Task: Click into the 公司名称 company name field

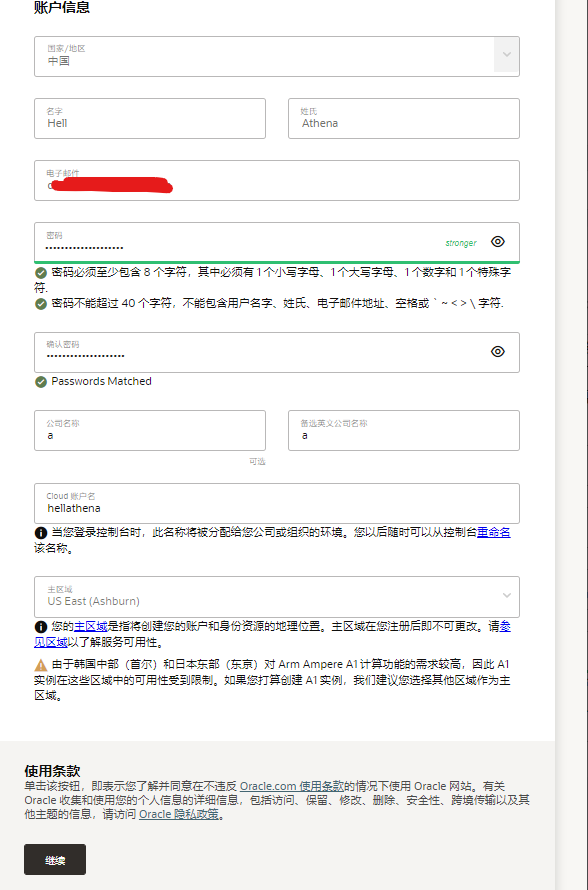Action: point(150,430)
